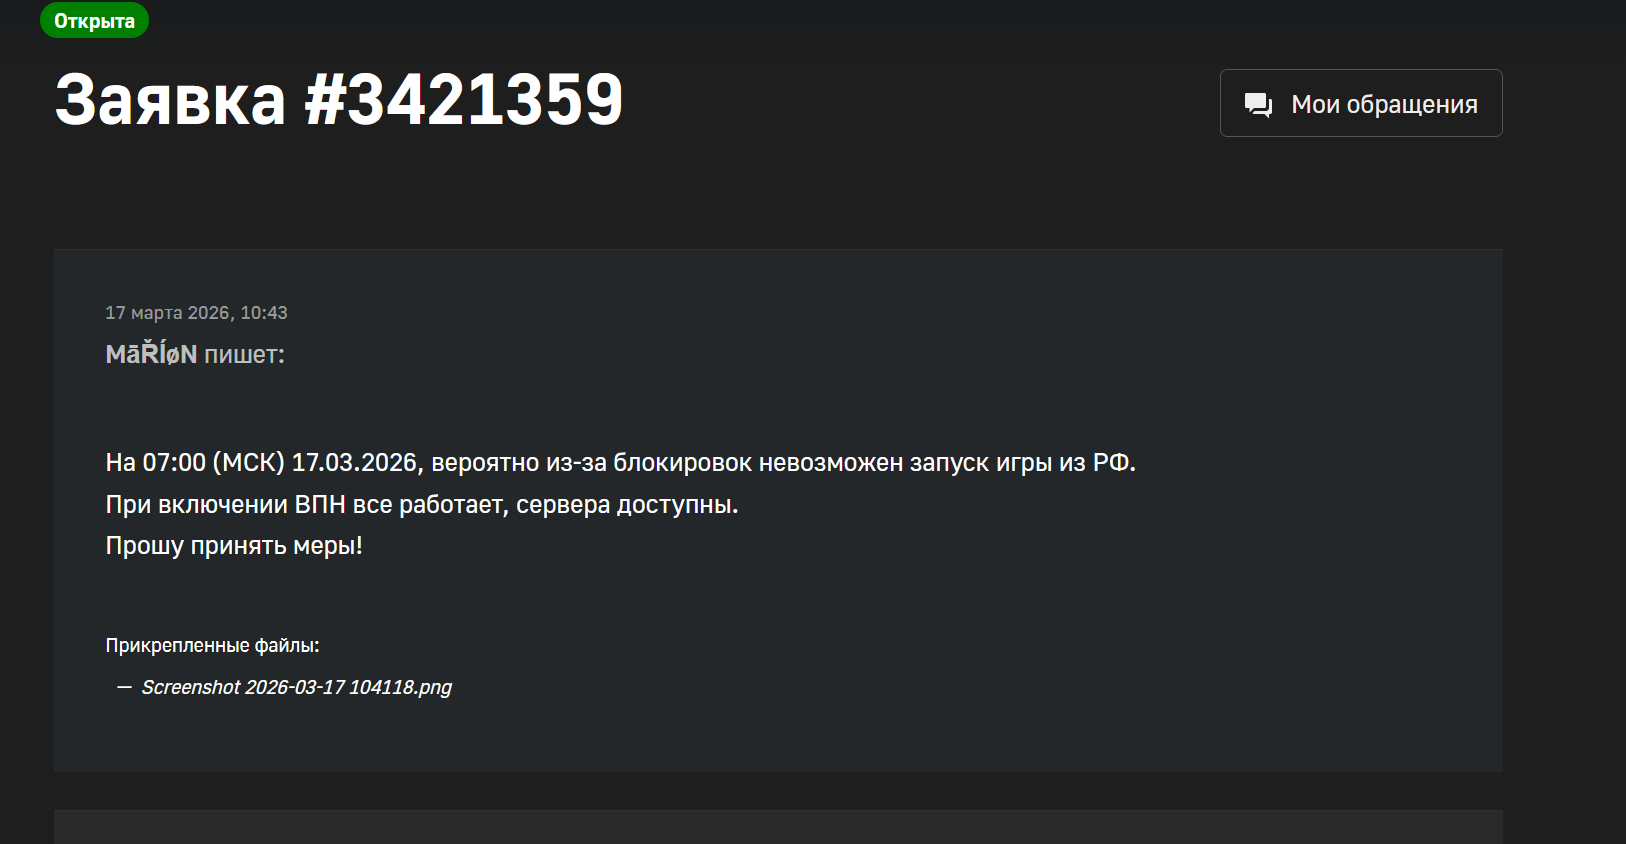Click the author name MāŘÍøN
Viewport: 1626px width, 844px height.
[x=151, y=355]
